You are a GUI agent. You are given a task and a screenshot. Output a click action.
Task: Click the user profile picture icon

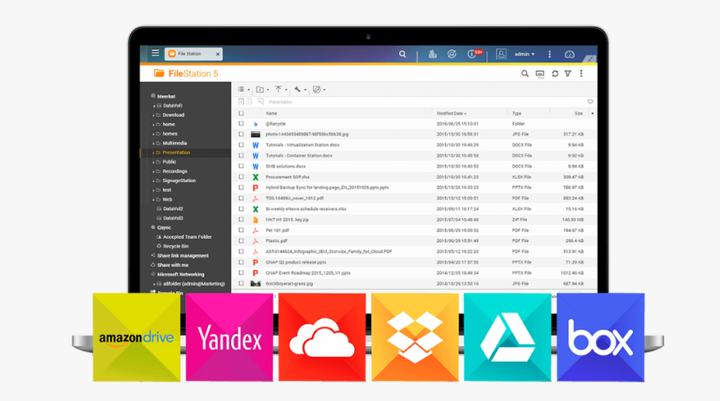[501, 54]
